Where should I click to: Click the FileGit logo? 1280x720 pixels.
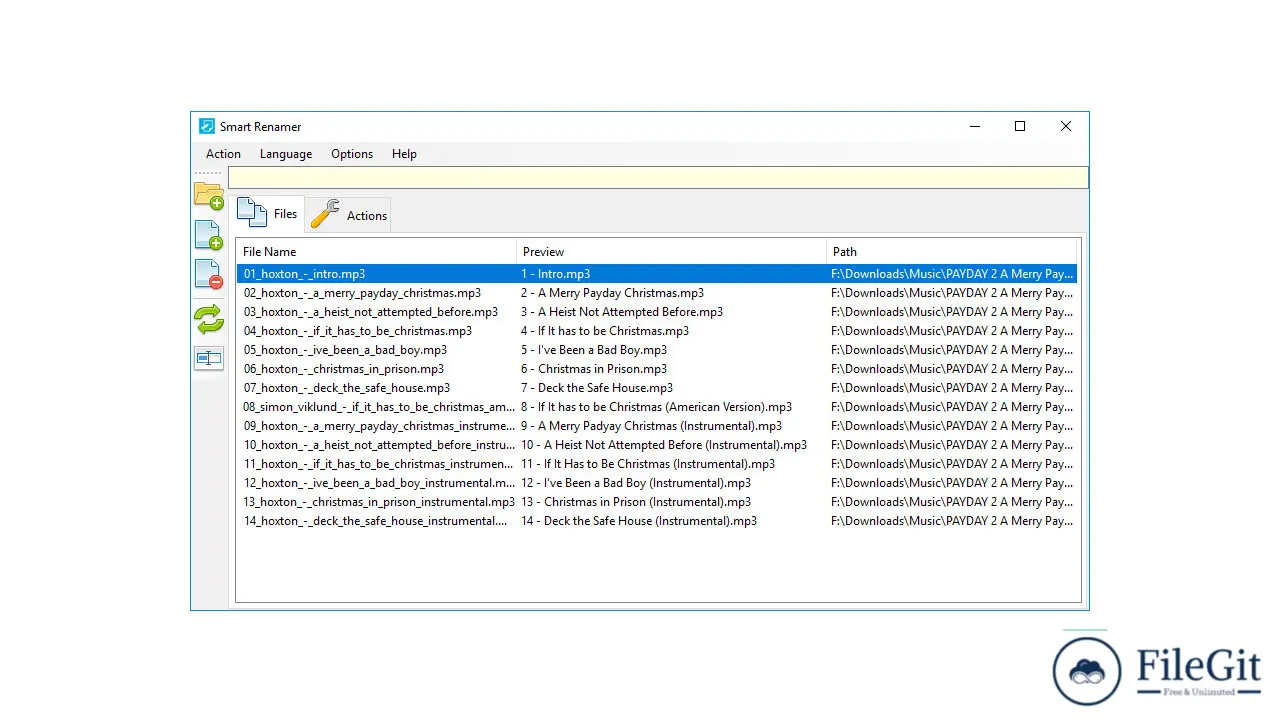(x=1157, y=668)
